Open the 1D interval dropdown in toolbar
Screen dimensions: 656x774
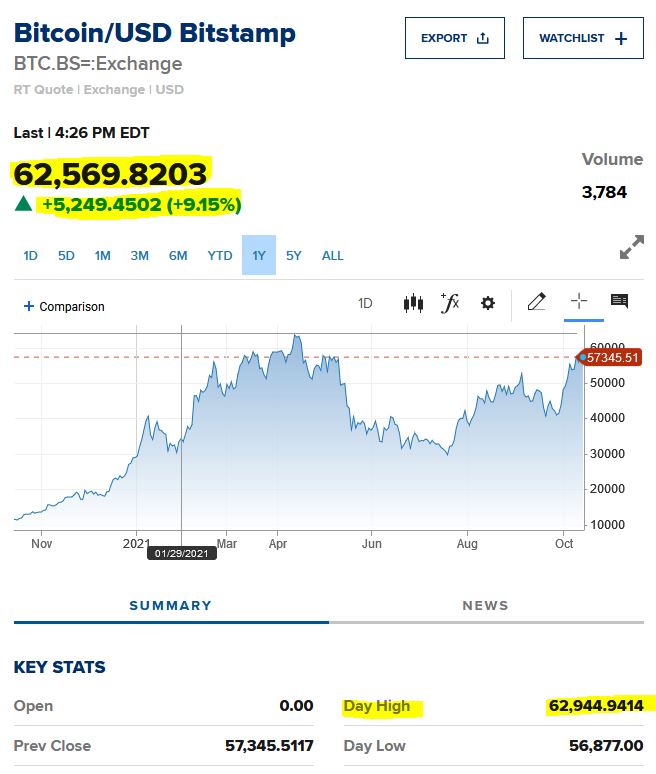point(365,303)
